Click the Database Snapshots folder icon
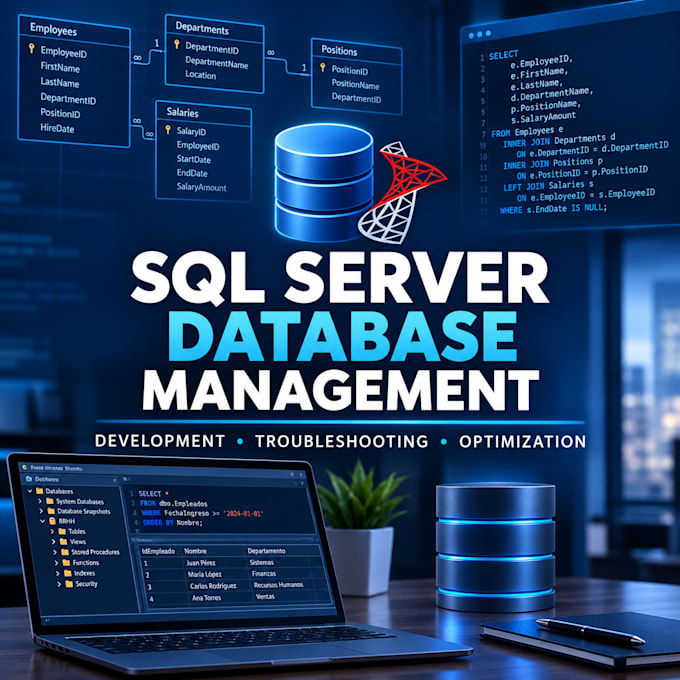 51,511
